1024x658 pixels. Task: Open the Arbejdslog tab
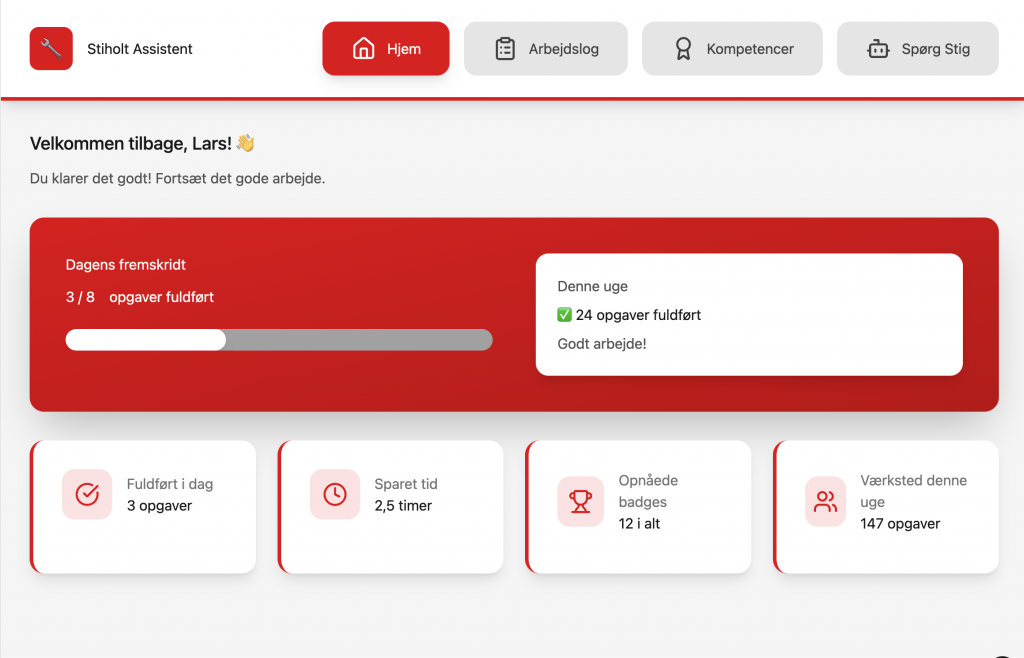(546, 49)
